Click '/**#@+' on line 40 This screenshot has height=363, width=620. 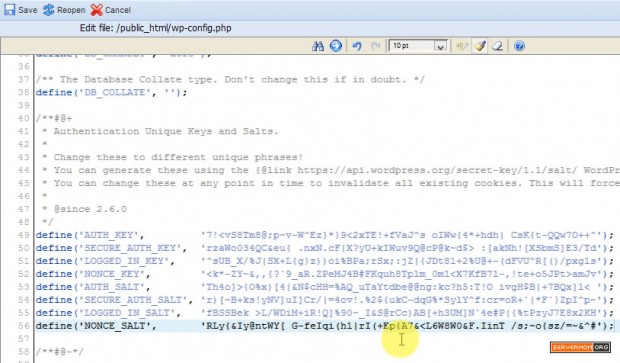tap(54, 118)
